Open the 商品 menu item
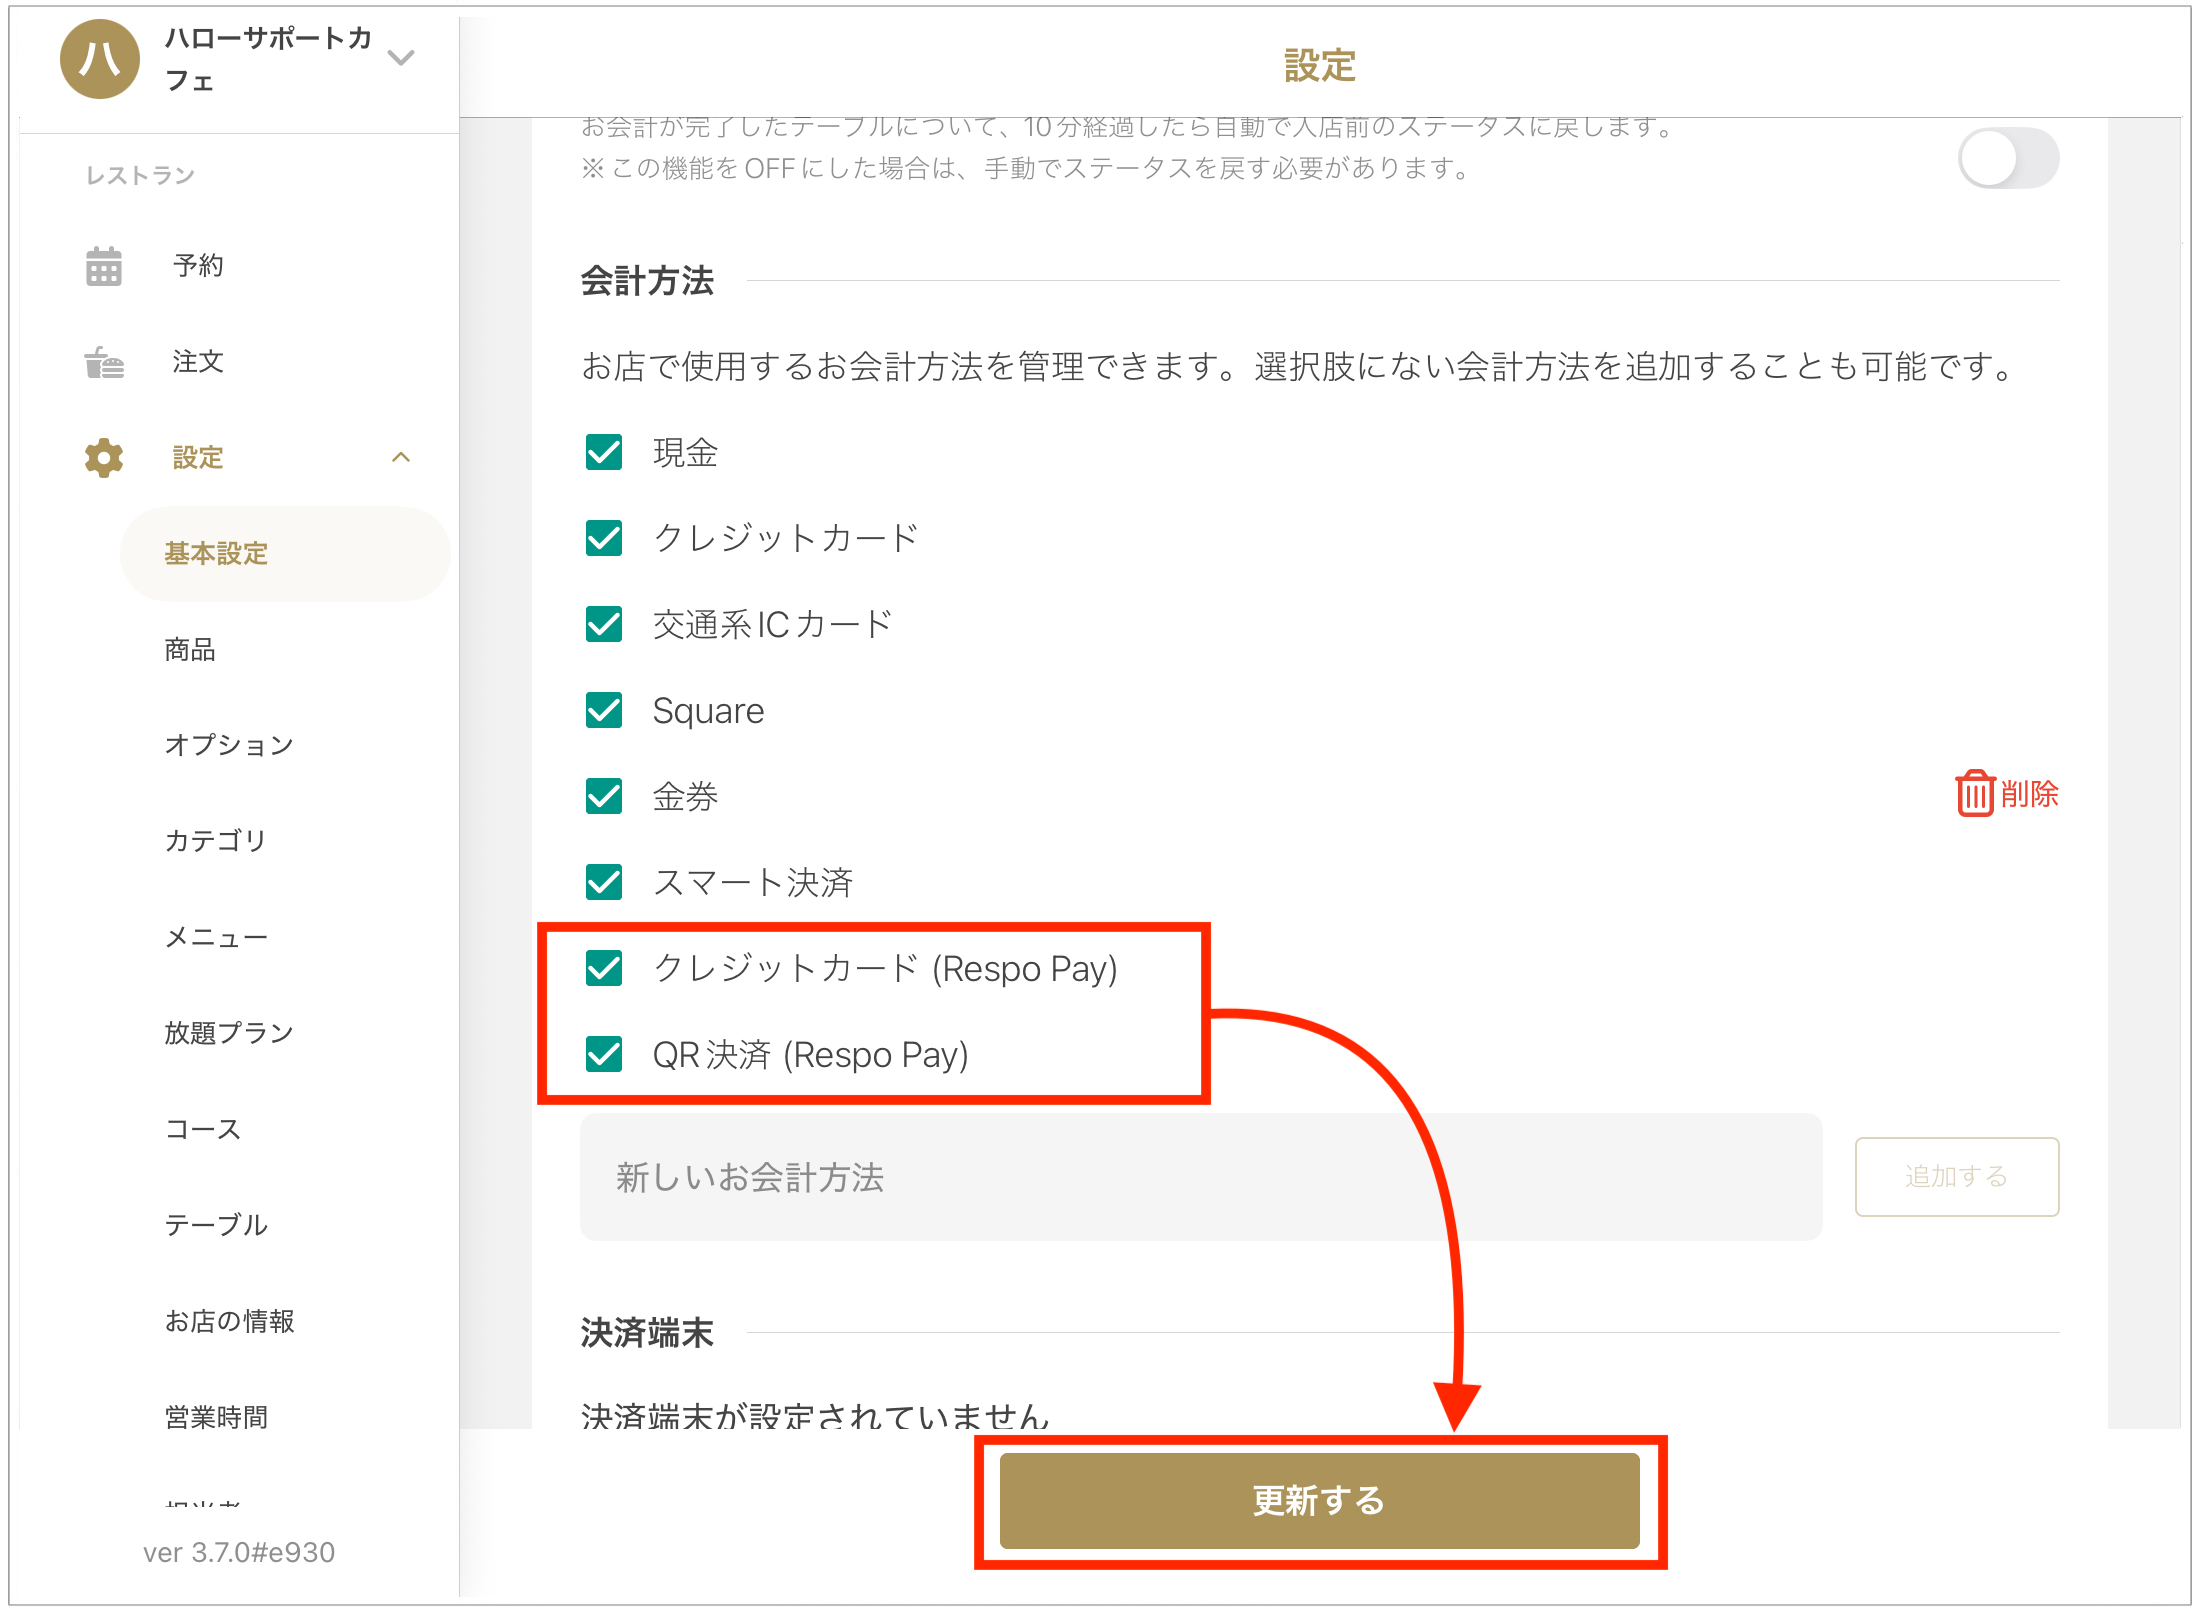The height and width of the screenshot is (1612, 2198). (x=190, y=650)
